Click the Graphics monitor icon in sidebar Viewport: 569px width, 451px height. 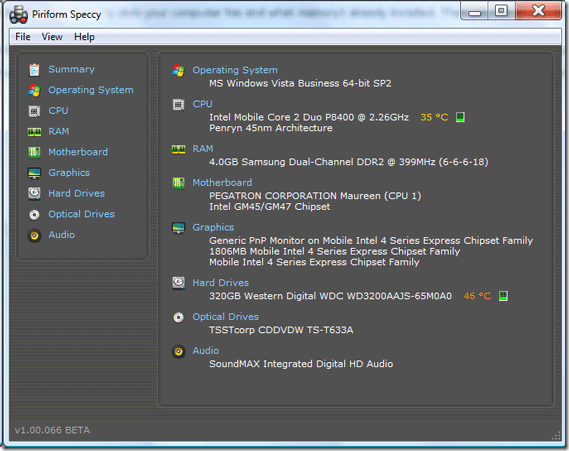click(34, 173)
